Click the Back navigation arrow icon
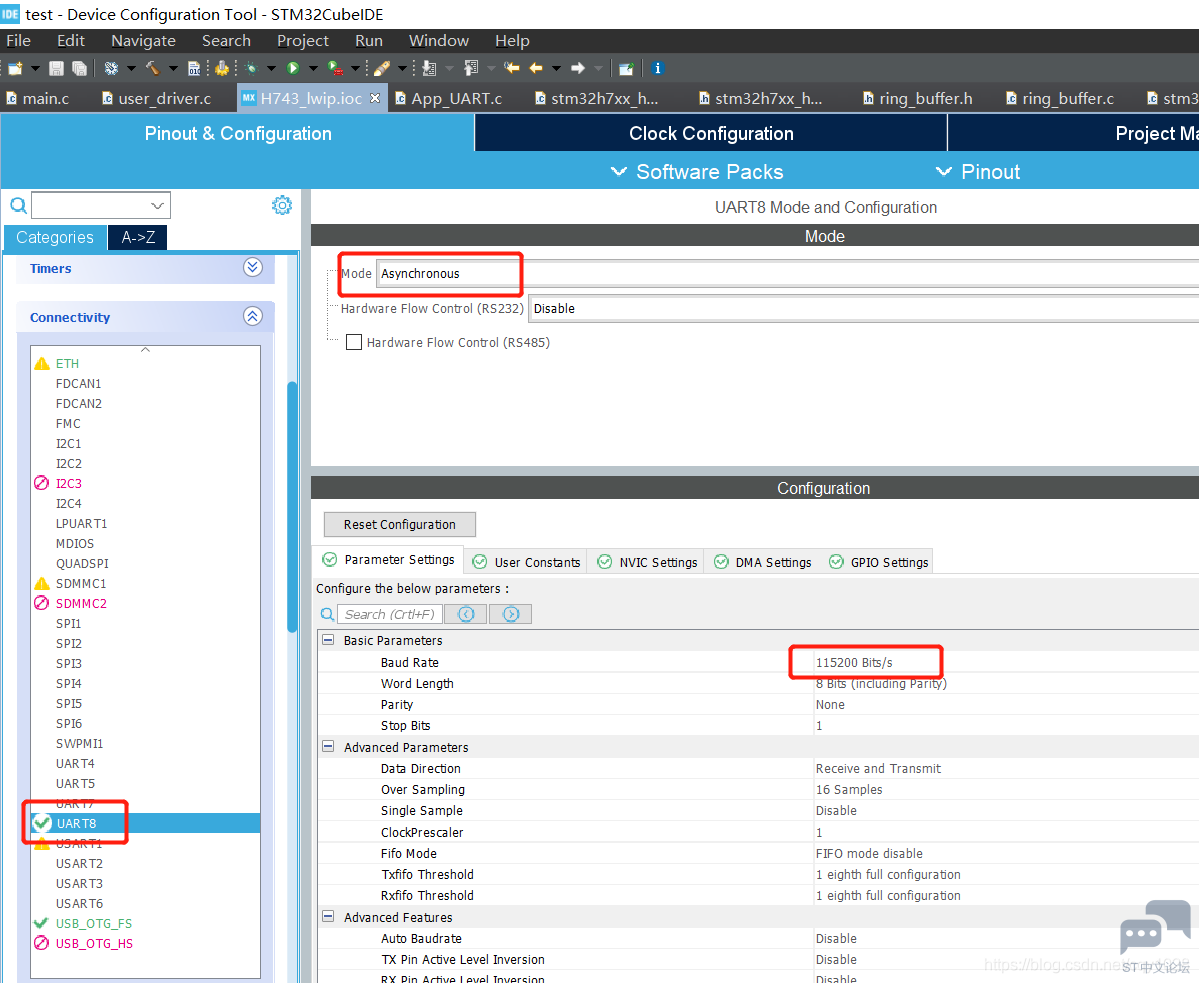The width and height of the screenshot is (1199, 983). tap(536, 69)
